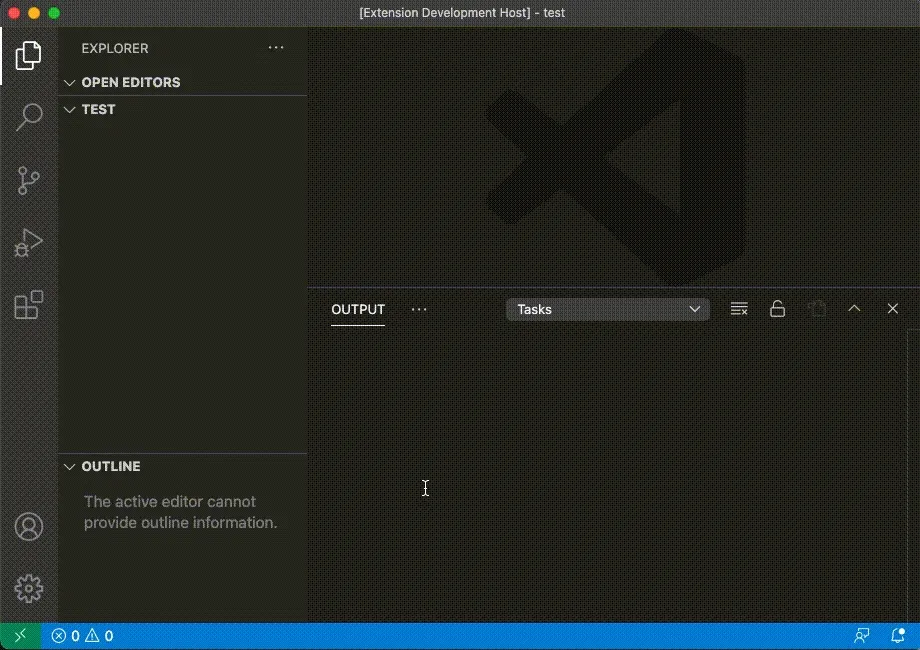This screenshot has height=650, width=920.
Task: Open the Source Control view
Action: click(x=29, y=181)
